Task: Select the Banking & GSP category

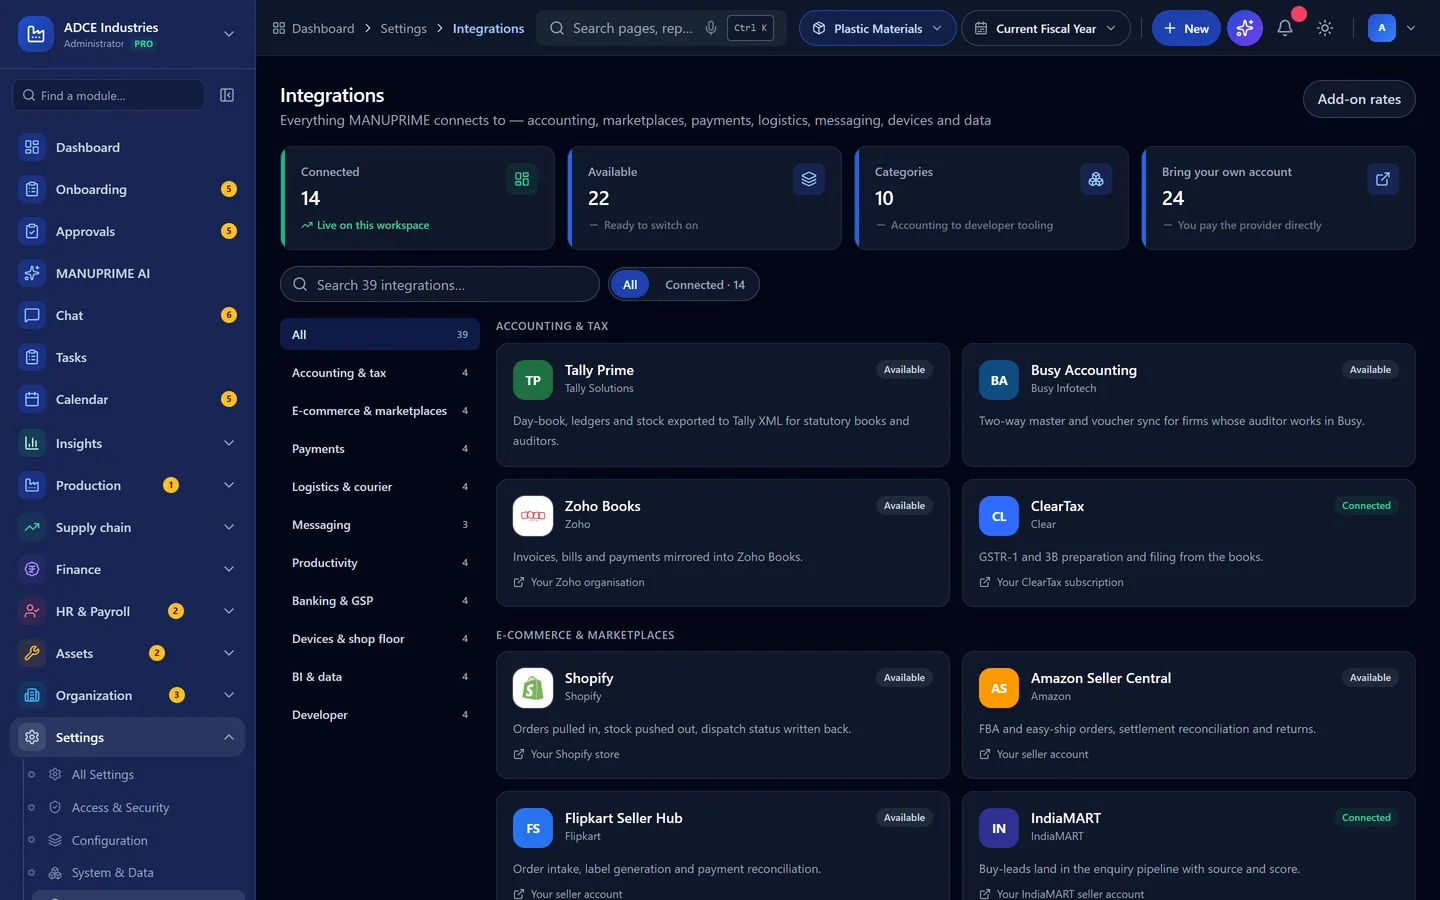Action: click(x=380, y=601)
